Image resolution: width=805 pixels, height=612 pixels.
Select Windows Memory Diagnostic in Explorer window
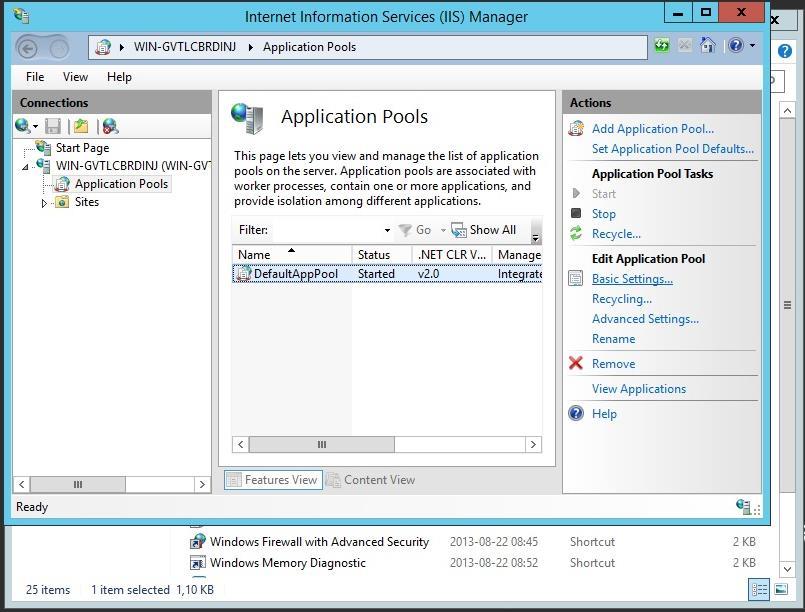tap(288, 563)
